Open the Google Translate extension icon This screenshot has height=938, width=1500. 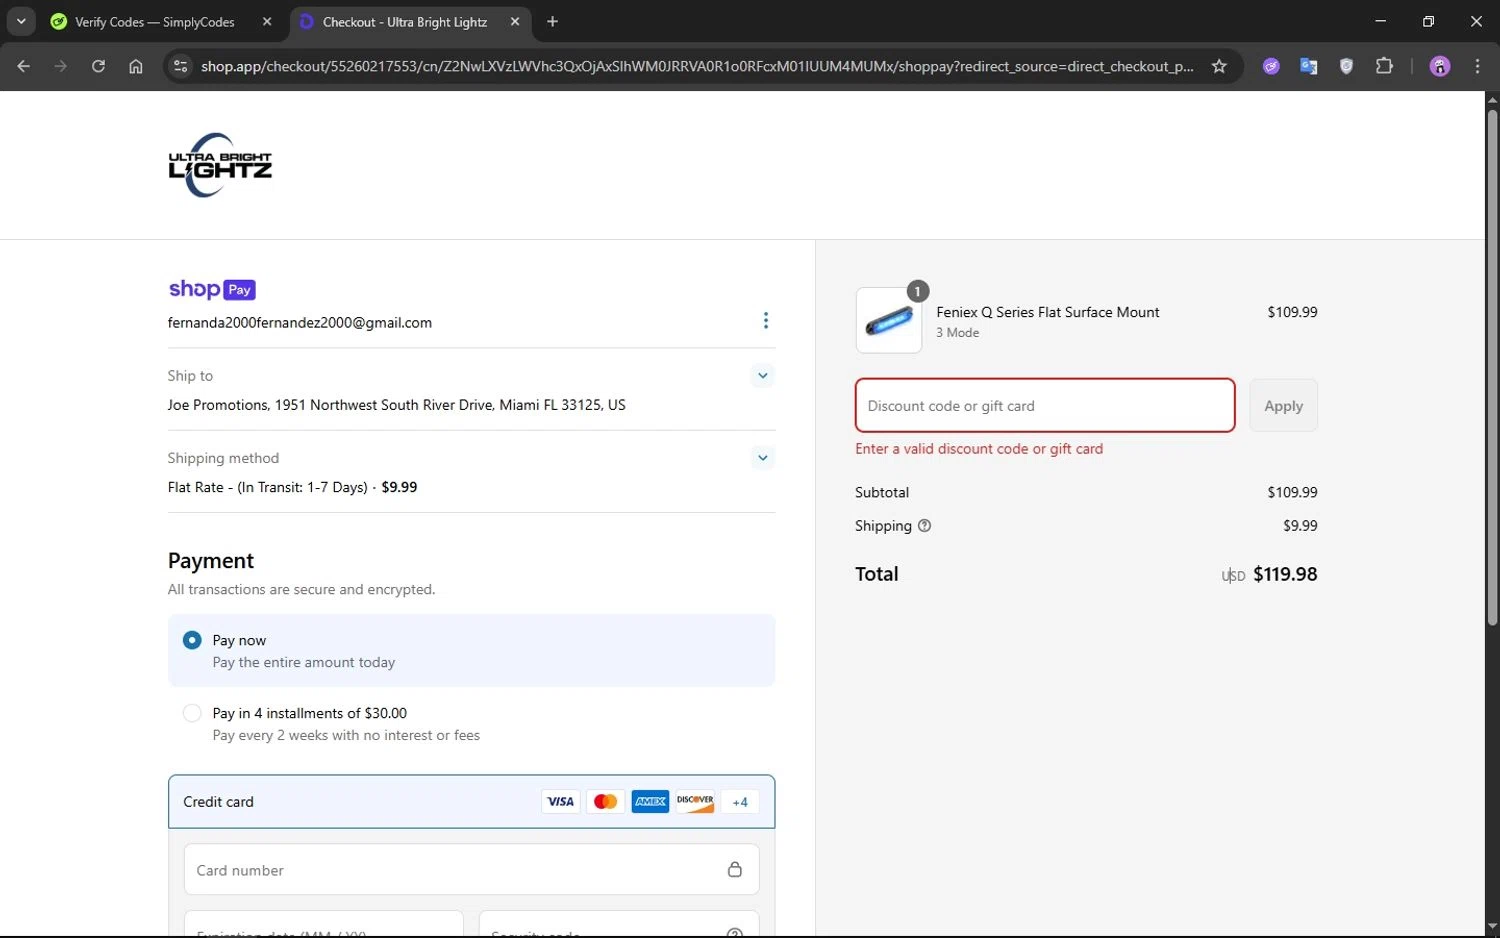1308,66
